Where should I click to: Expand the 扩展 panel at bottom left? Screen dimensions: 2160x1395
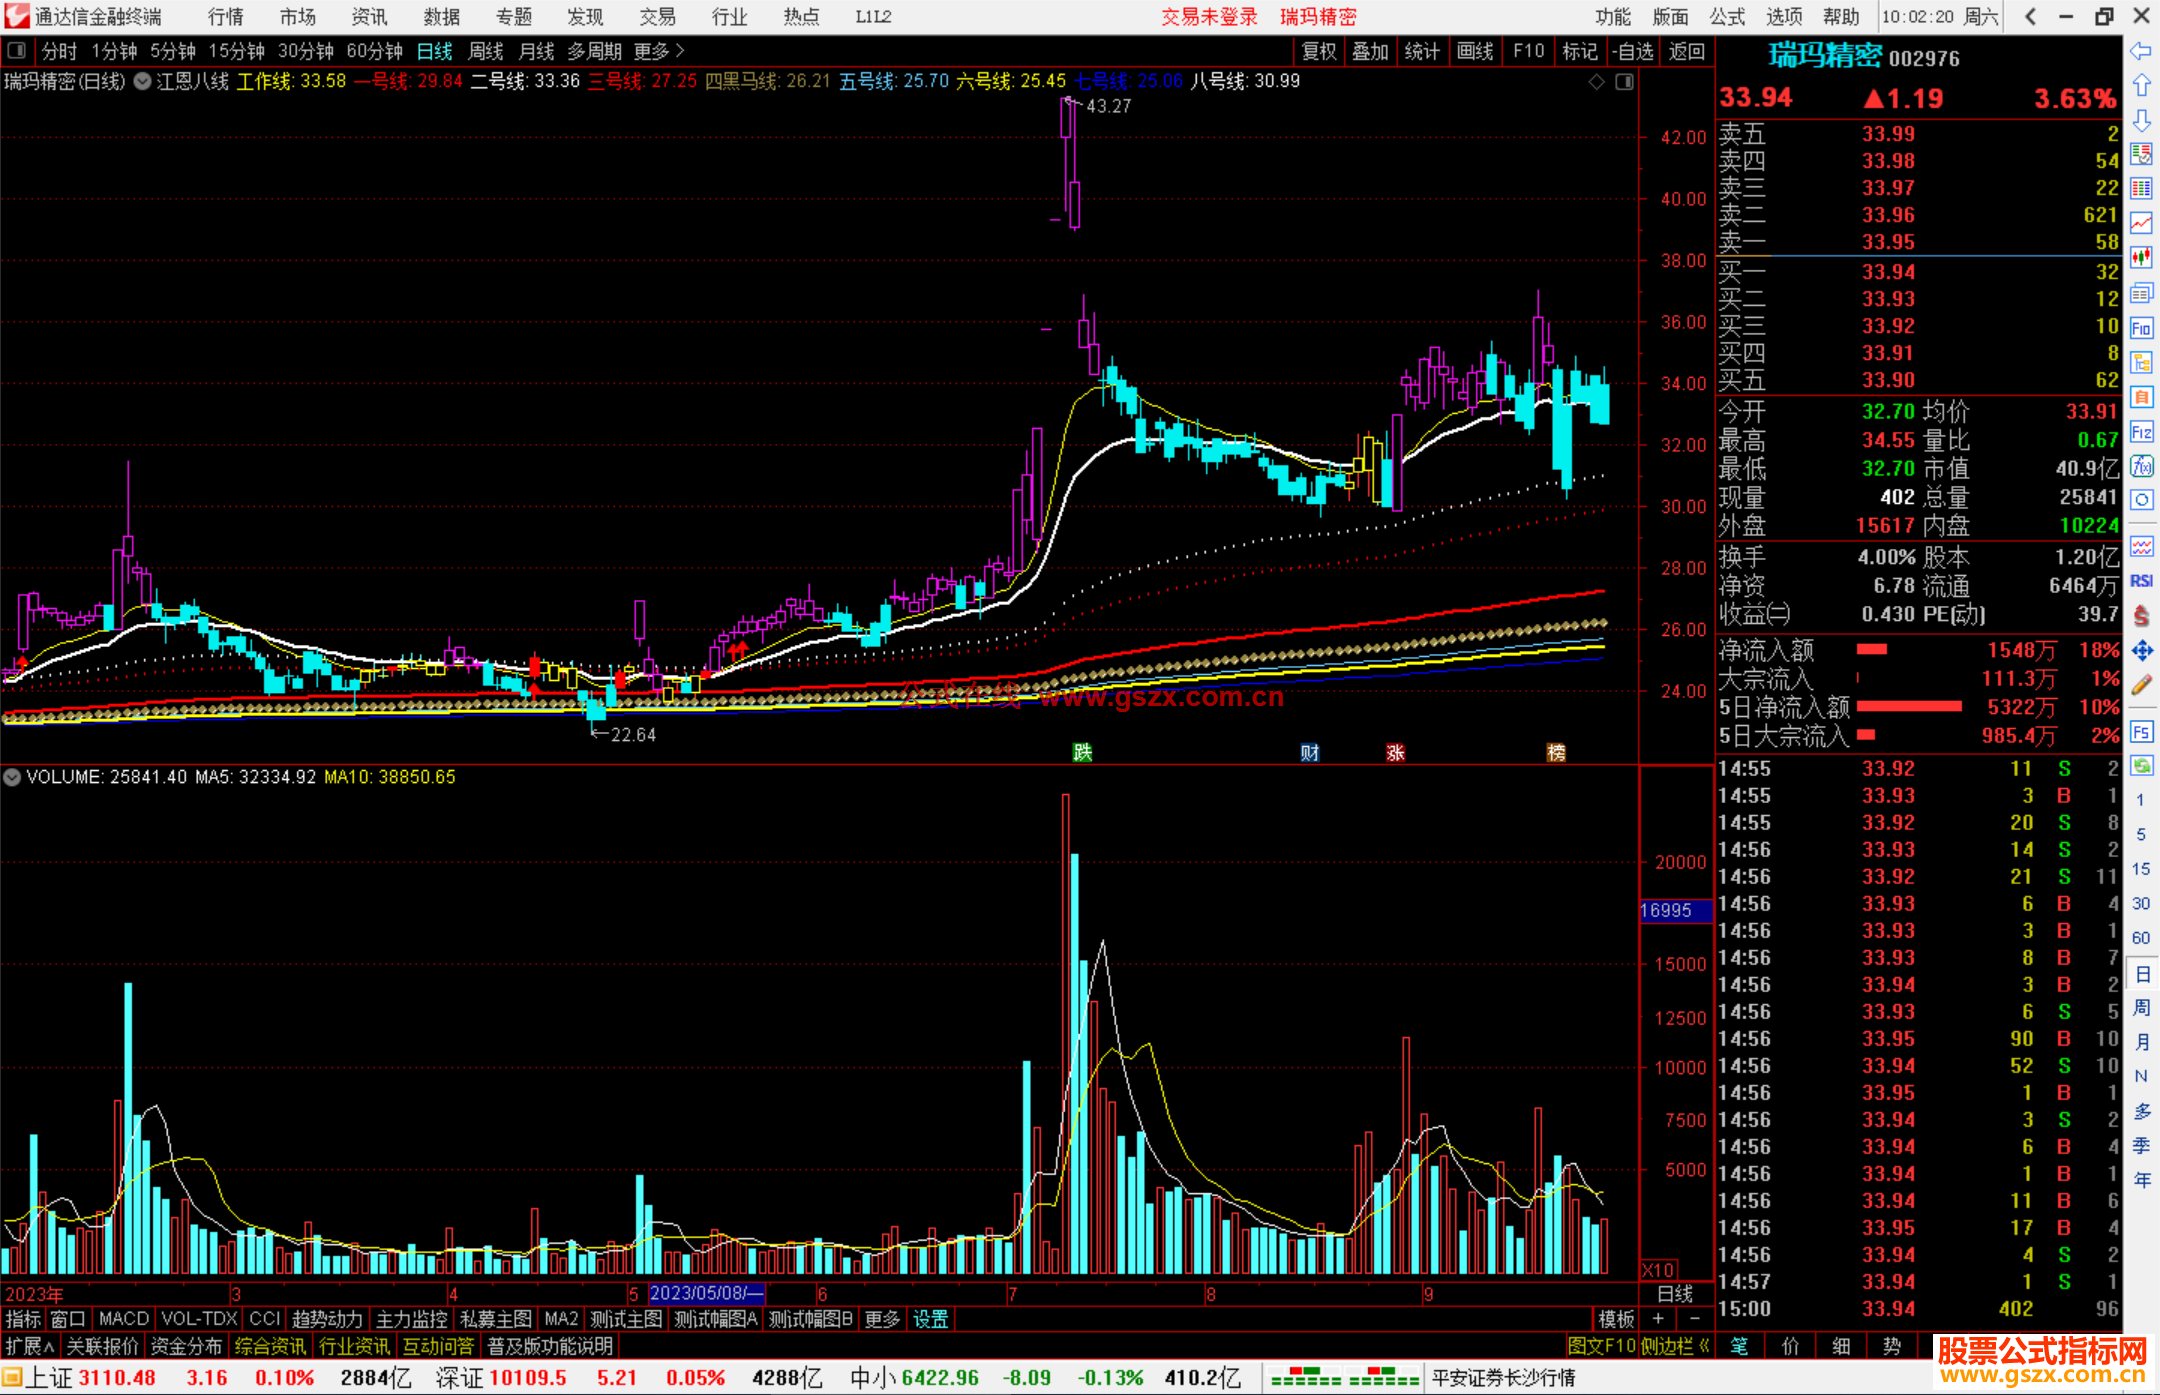click(x=30, y=1346)
